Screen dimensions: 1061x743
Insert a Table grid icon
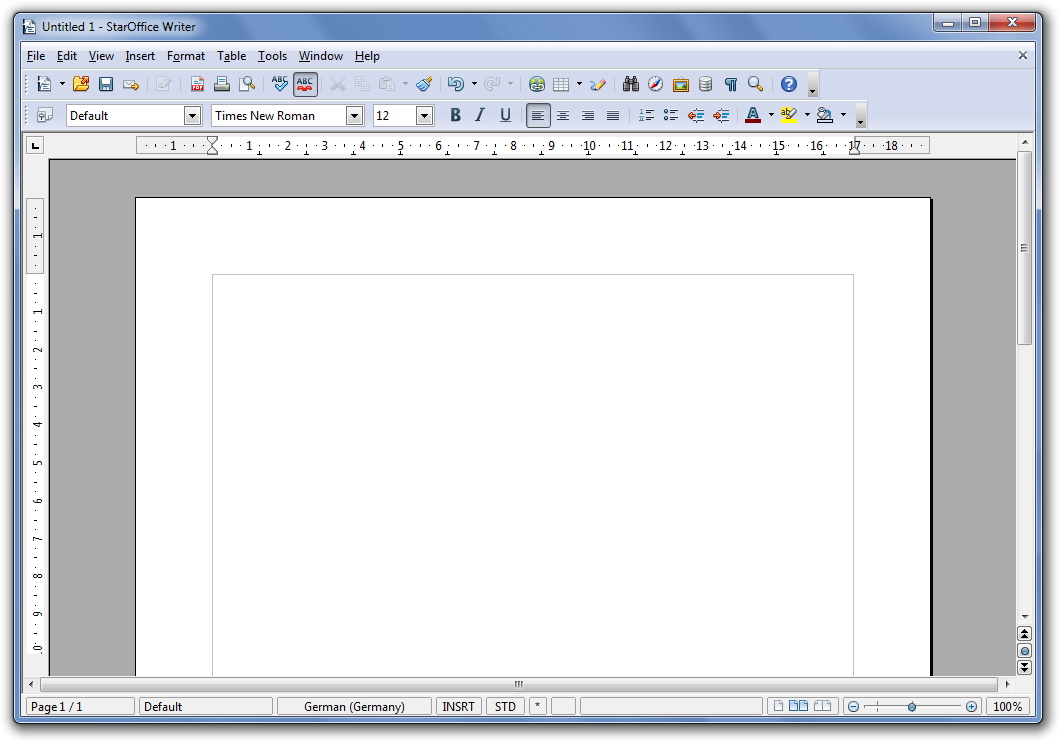561,84
